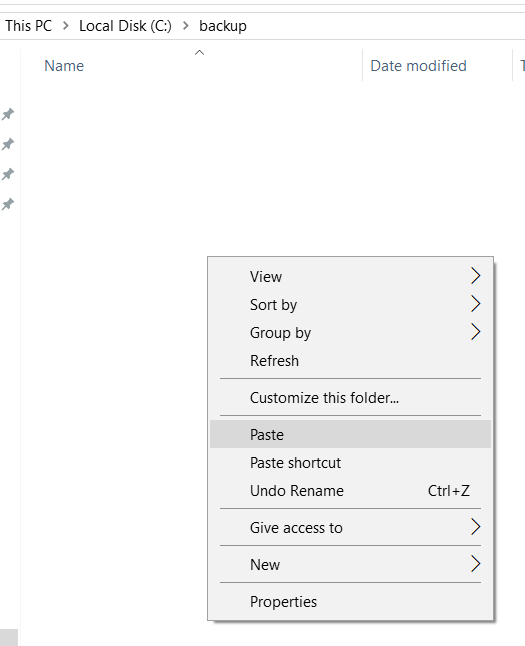Click the second pin icon in sidebar

(8, 144)
